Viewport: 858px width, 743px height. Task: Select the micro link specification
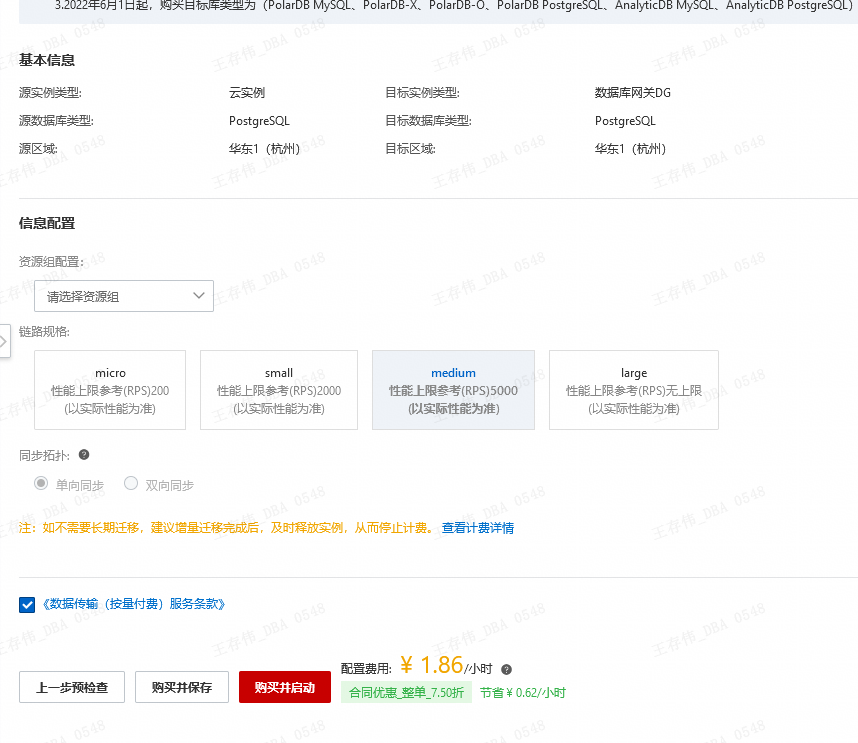click(x=110, y=390)
